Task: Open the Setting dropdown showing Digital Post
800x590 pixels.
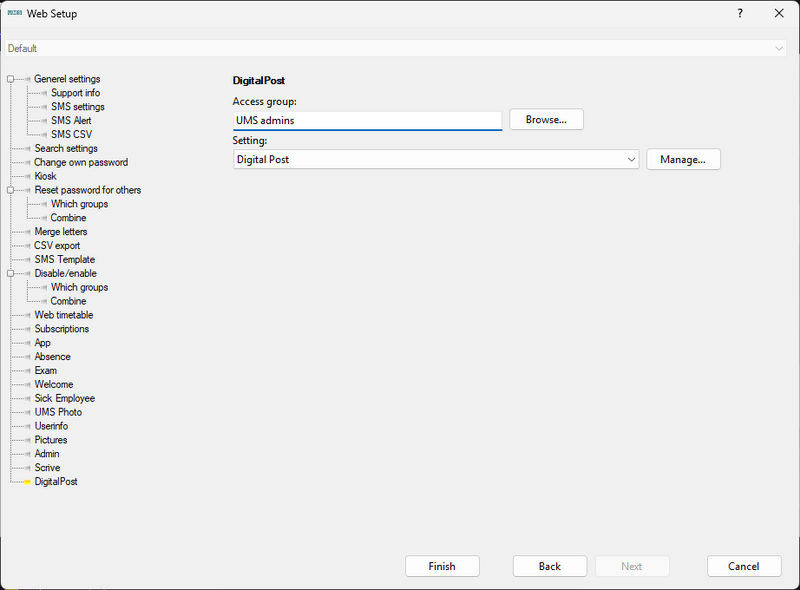Action: [631, 159]
